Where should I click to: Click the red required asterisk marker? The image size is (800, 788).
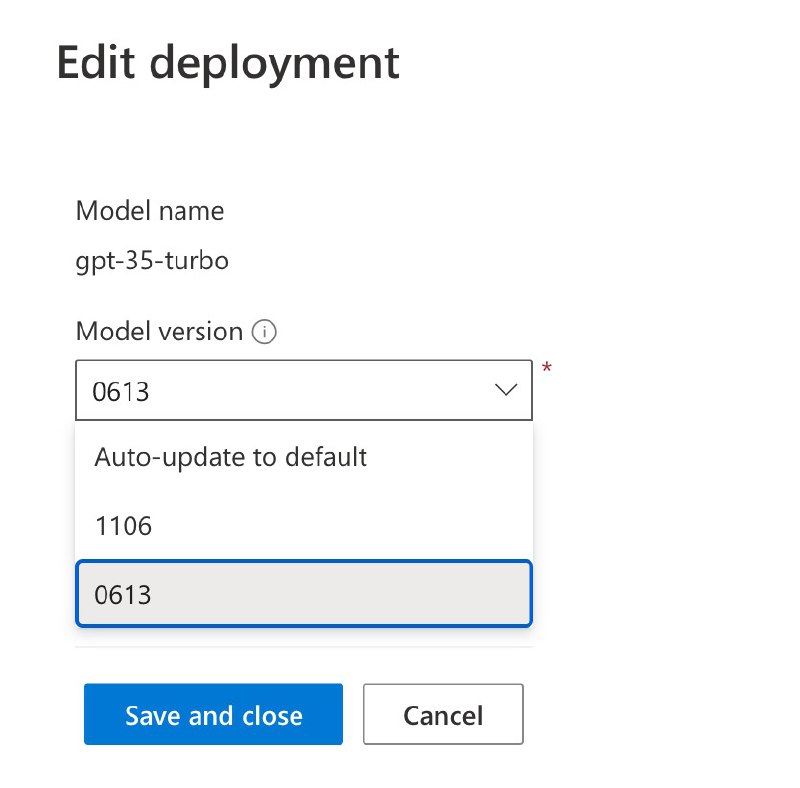pyautogui.click(x=546, y=368)
